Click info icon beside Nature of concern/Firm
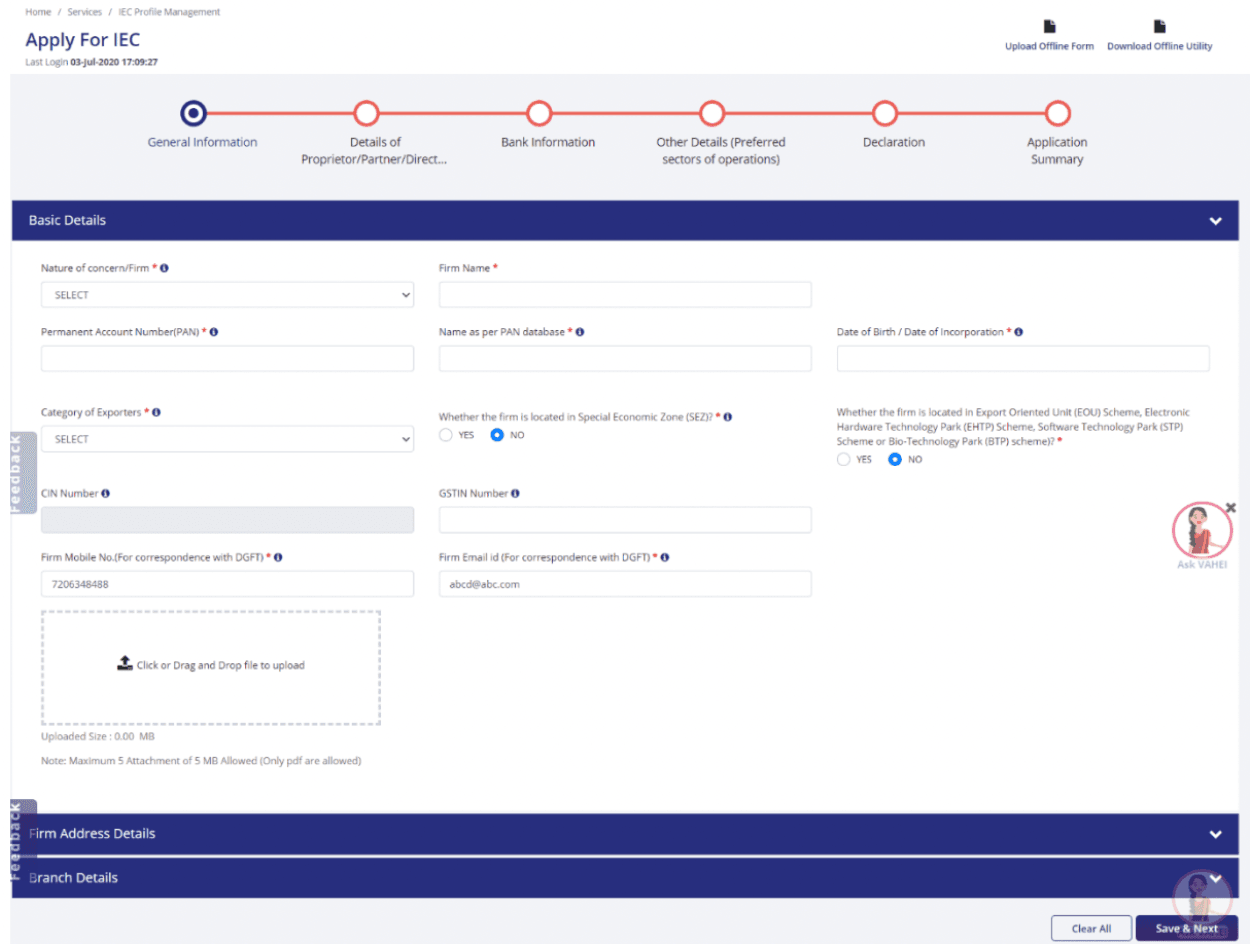The height and width of the screenshot is (944, 1252). 164,268
